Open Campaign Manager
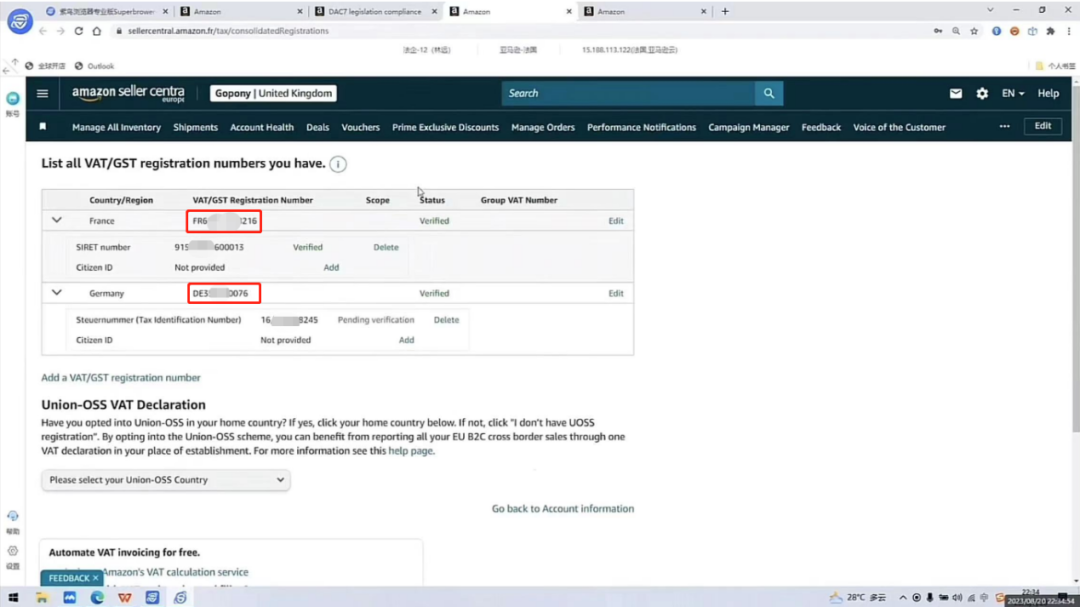 749,127
